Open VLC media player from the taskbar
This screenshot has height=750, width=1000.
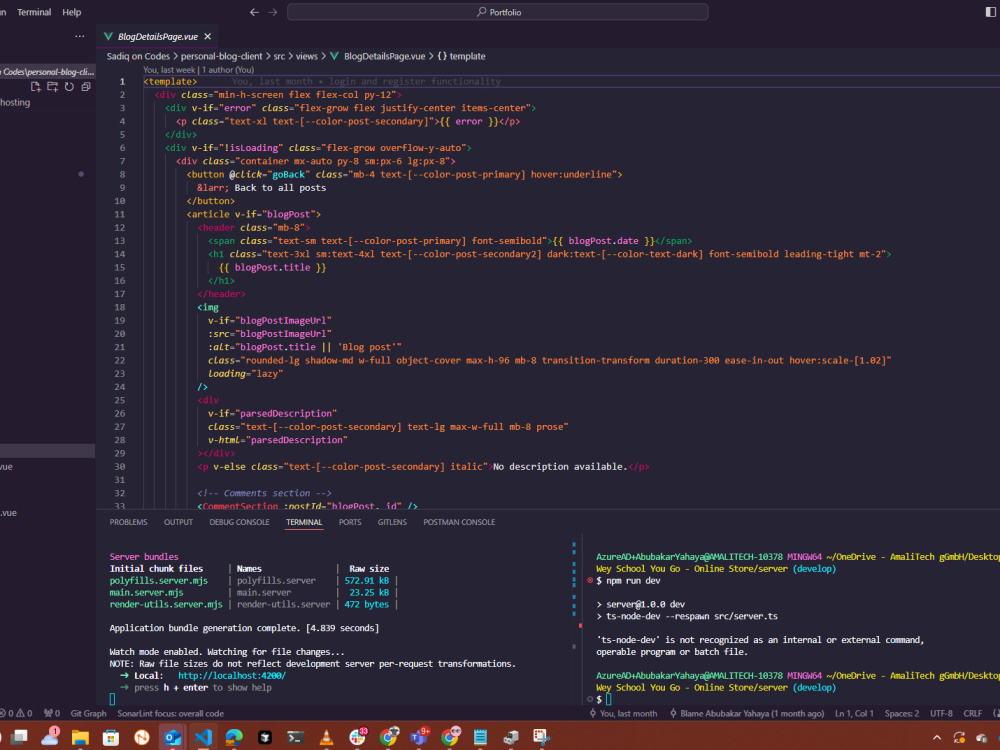pyautogui.click(x=326, y=738)
